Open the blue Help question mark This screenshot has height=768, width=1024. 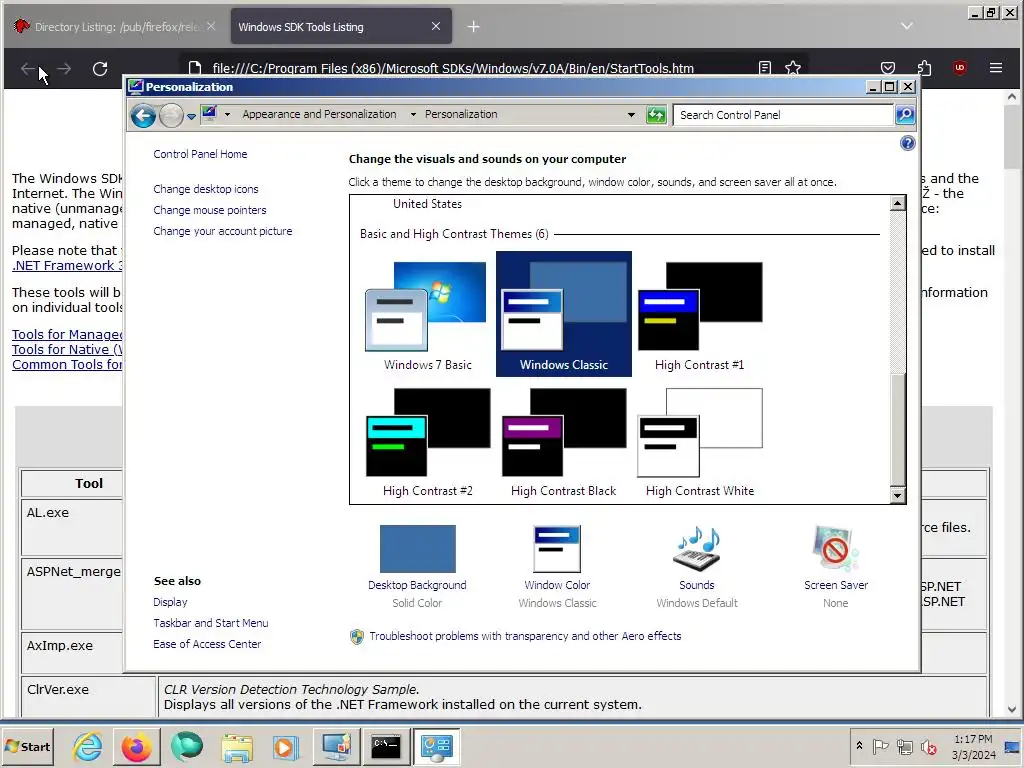pyautogui.click(x=907, y=143)
